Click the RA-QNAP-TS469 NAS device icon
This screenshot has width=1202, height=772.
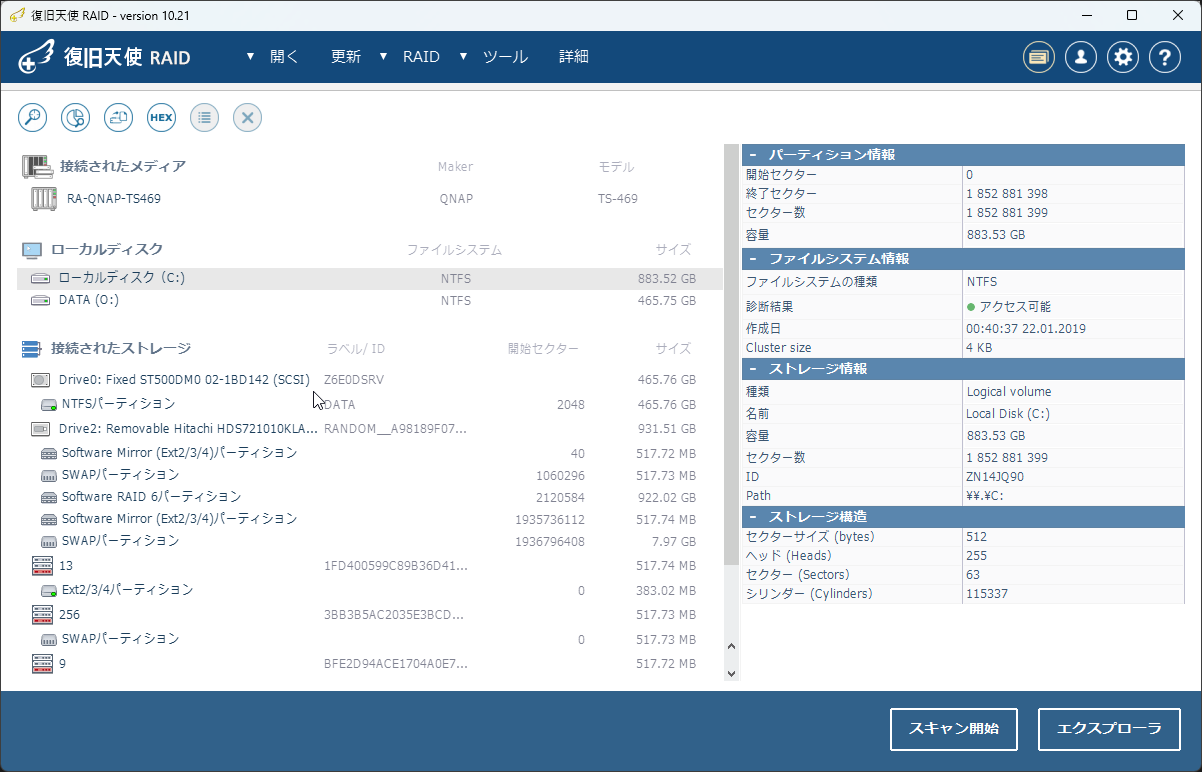[x=44, y=198]
